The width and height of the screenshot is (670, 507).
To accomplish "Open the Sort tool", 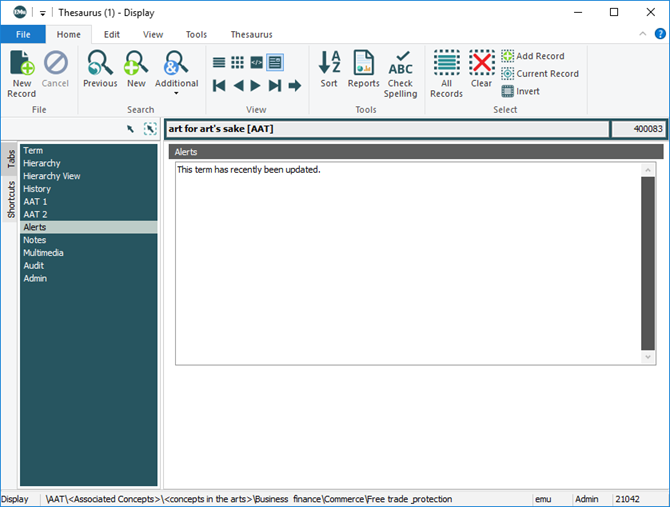I will click(329, 72).
